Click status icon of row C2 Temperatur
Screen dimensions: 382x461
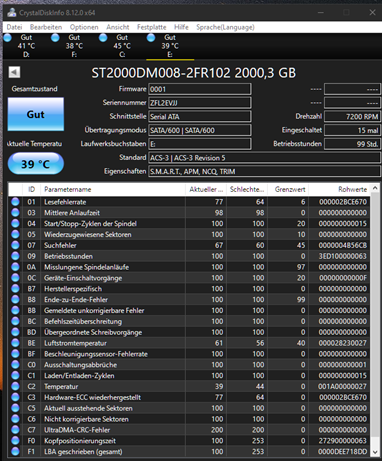point(15,386)
